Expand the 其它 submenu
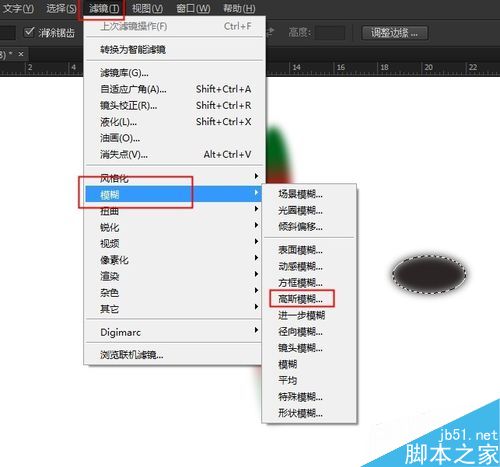Screen dimensions: 500x467 174,309
